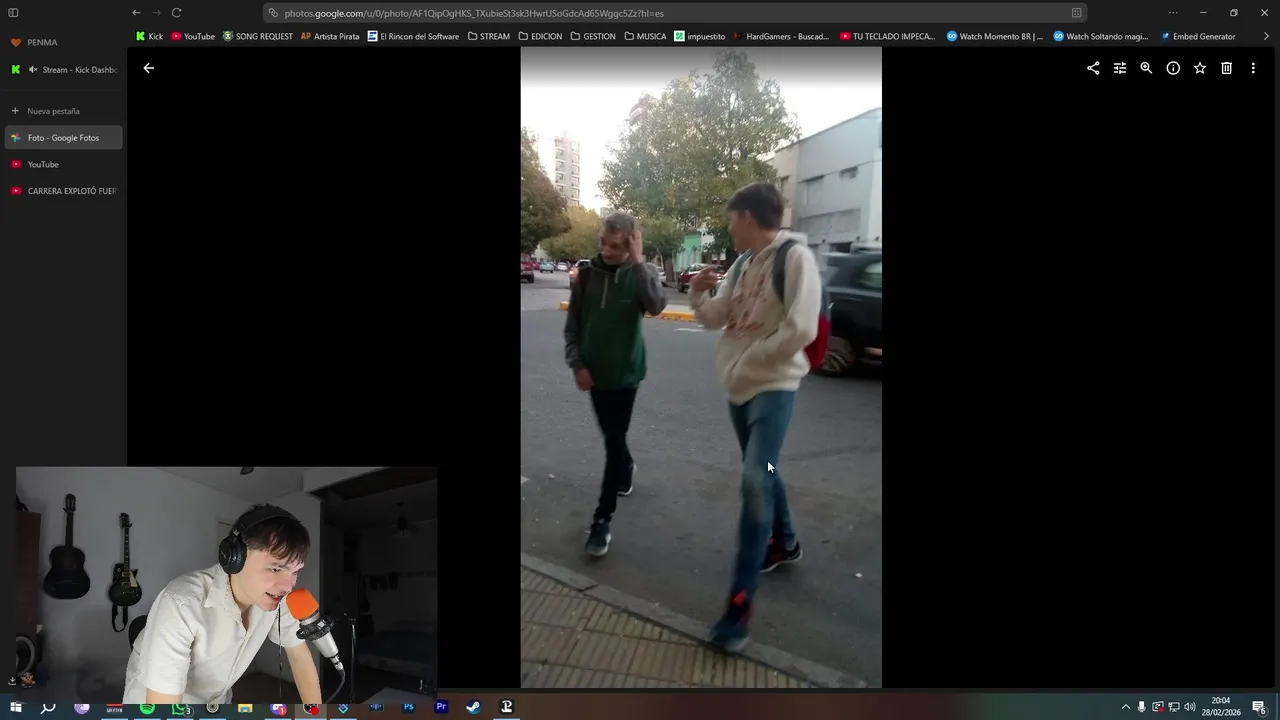This screenshot has height=720, width=1280.
Task: Mark photo as favorite with the star
Action: (1200, 68)
